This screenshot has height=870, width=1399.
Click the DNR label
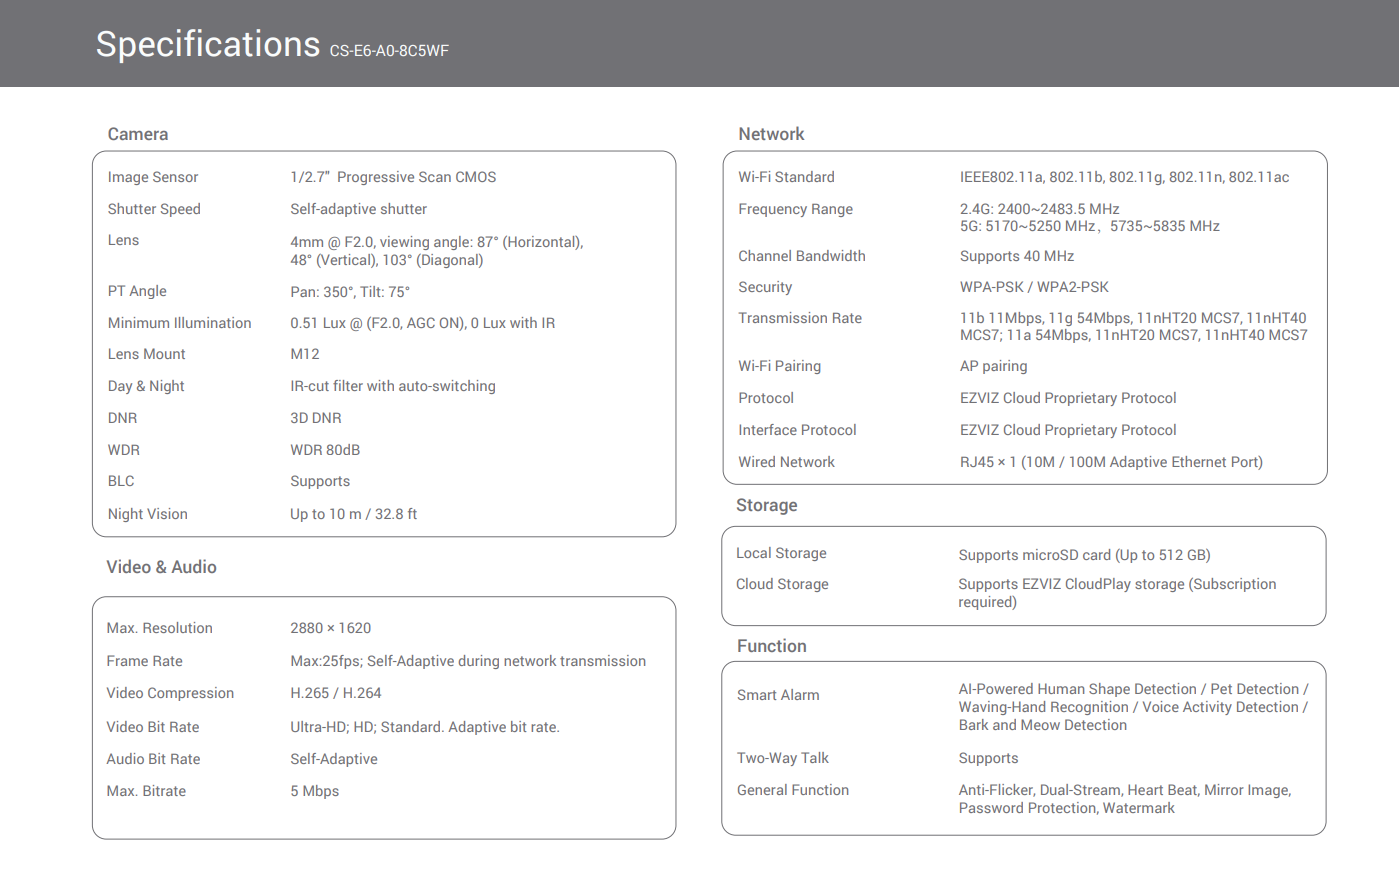pos(122,418)
